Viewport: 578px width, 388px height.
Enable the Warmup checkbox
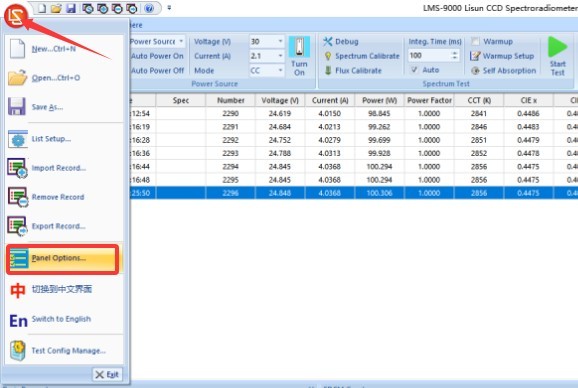click(476, 41)
